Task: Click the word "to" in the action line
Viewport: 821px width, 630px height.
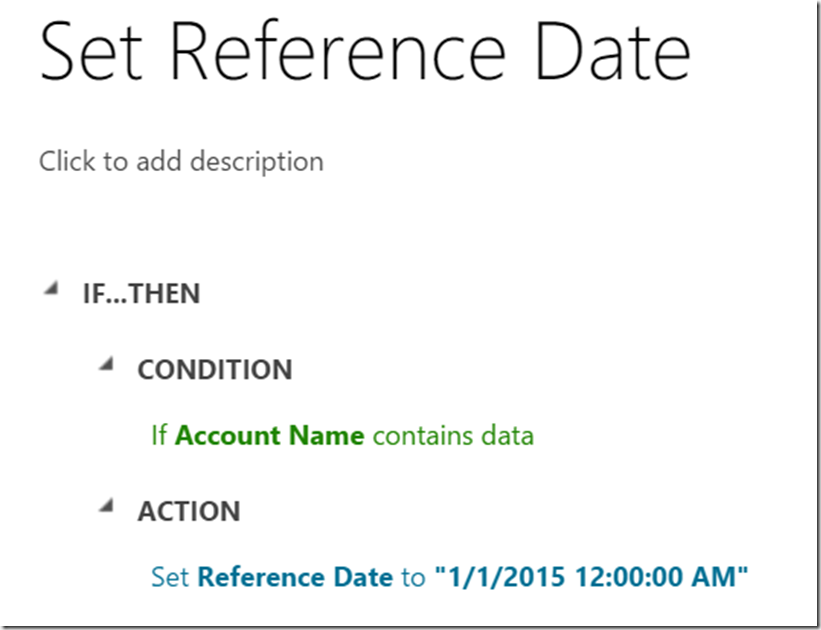Action: [x=413, y=577]
